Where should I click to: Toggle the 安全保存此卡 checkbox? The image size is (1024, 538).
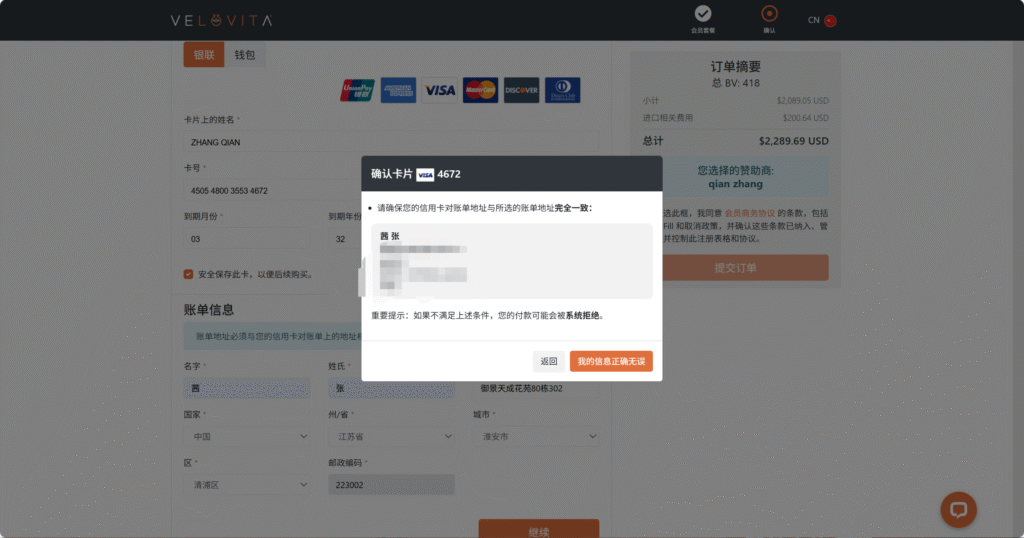point(188,274)
